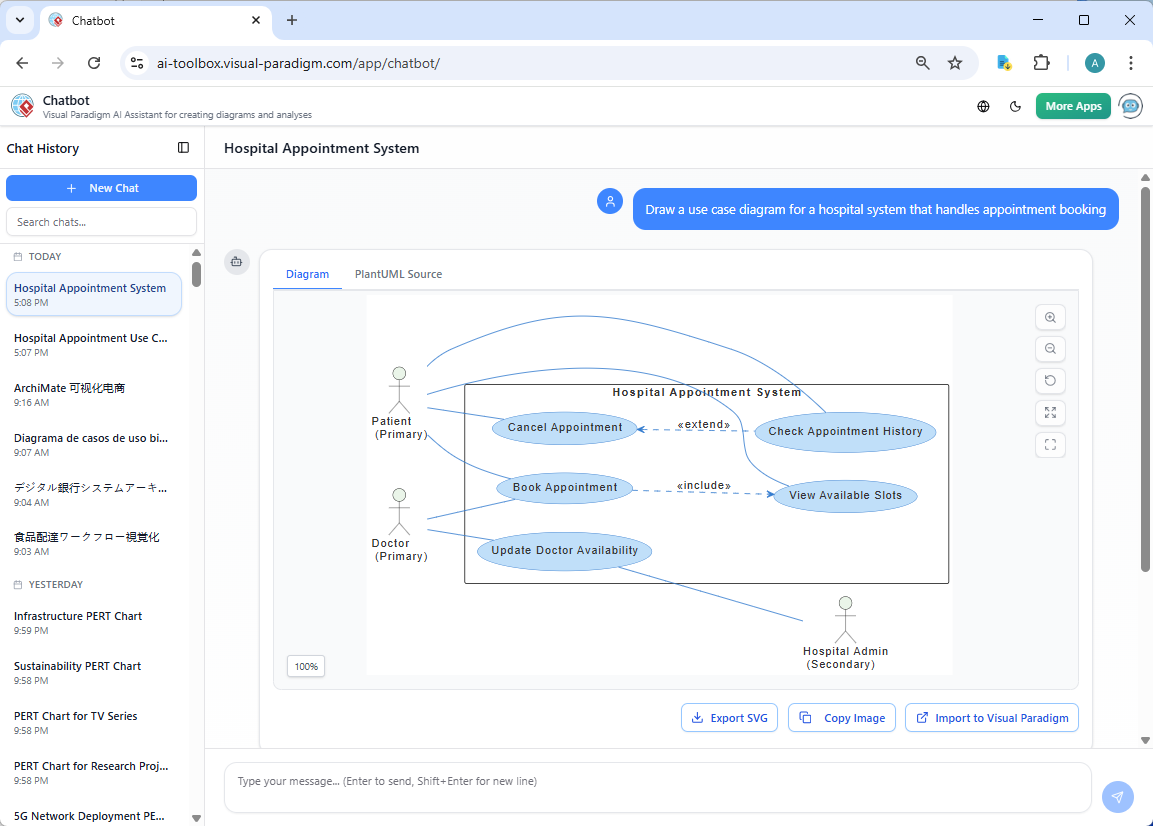Zoom in on the diagram

click(1050, 317)
